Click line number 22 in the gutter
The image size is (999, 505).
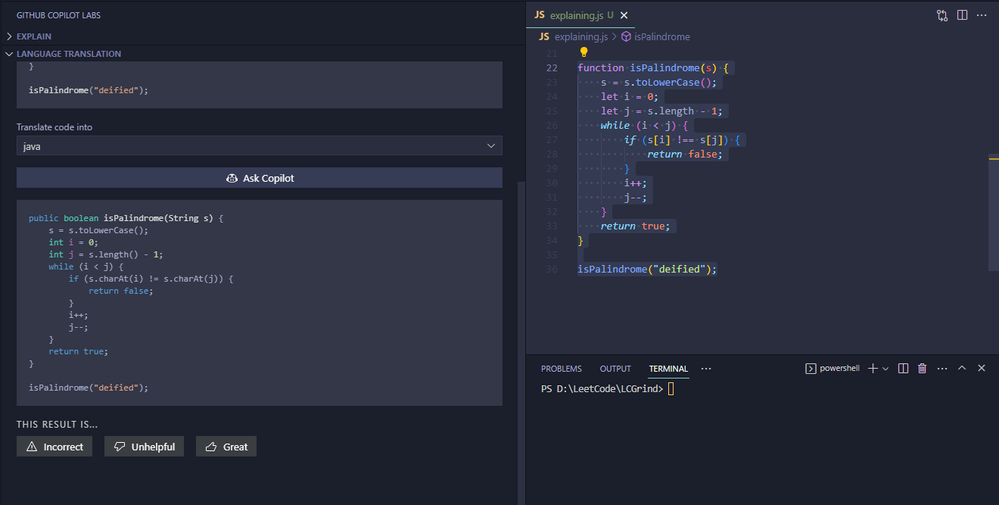[x=551, y=68]
